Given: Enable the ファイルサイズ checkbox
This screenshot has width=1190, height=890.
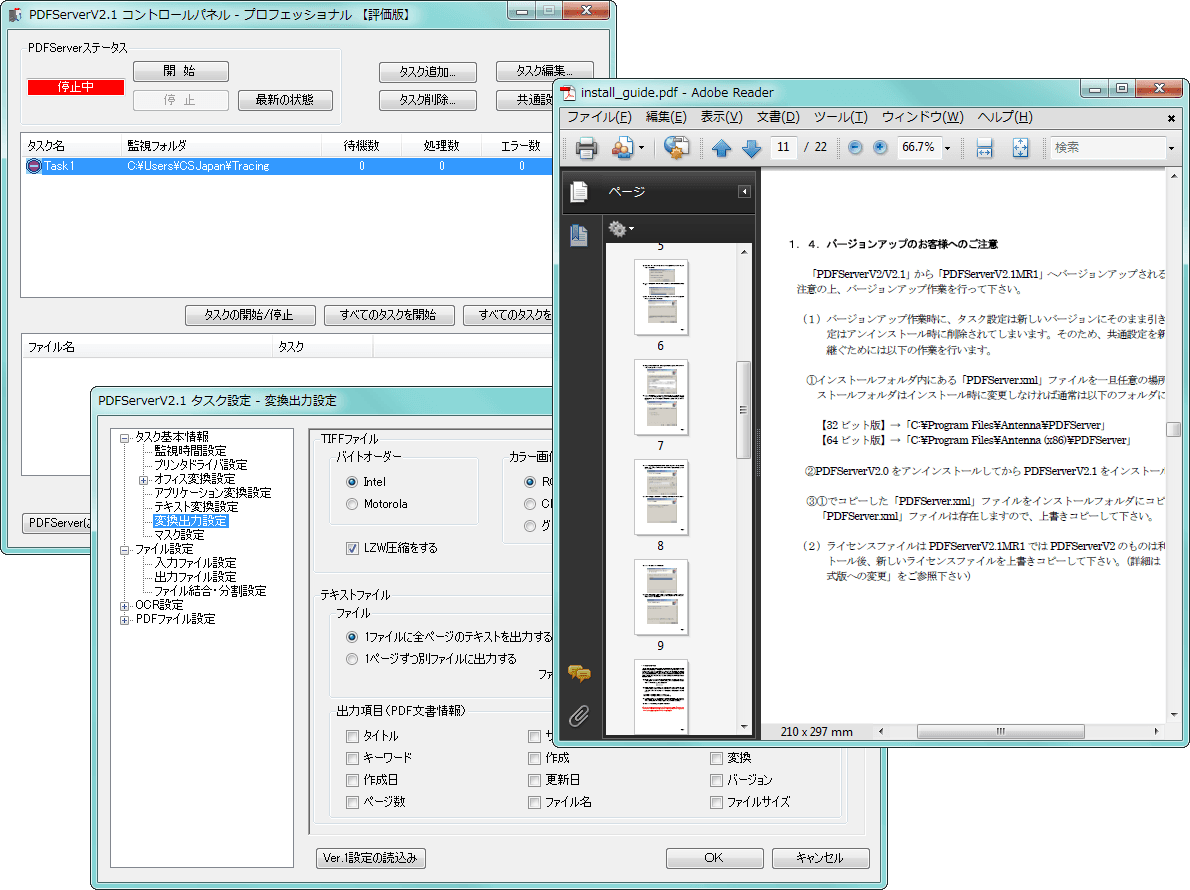Looking at the screenshot, I should (x=716, y=802).
